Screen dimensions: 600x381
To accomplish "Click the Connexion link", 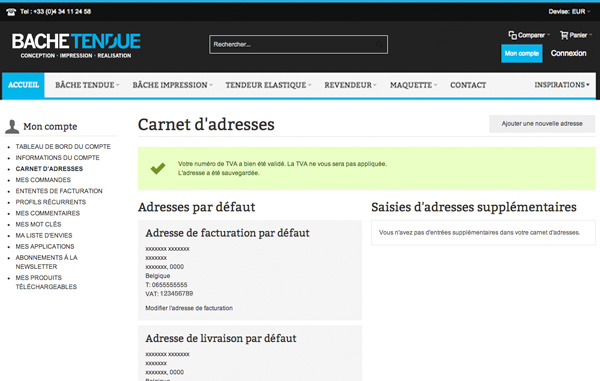I will point(568,53).
